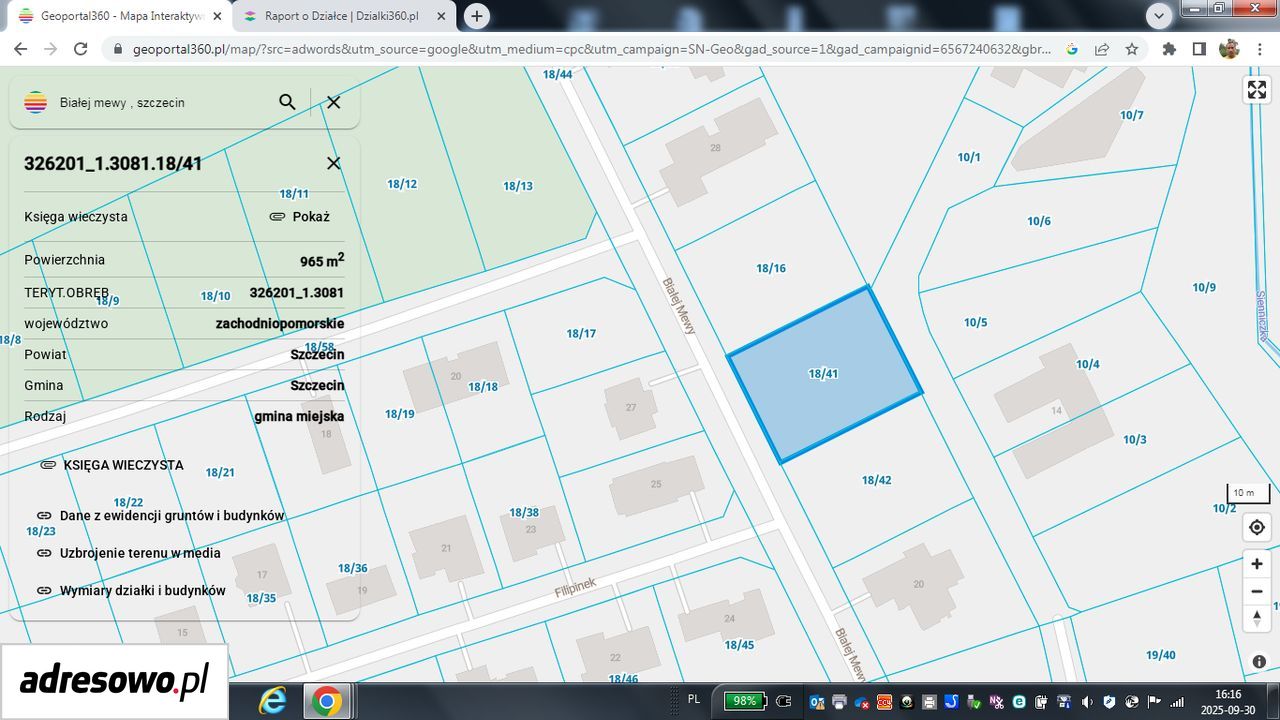Open Internet Explorer from the taskbar

click(272, 701)
